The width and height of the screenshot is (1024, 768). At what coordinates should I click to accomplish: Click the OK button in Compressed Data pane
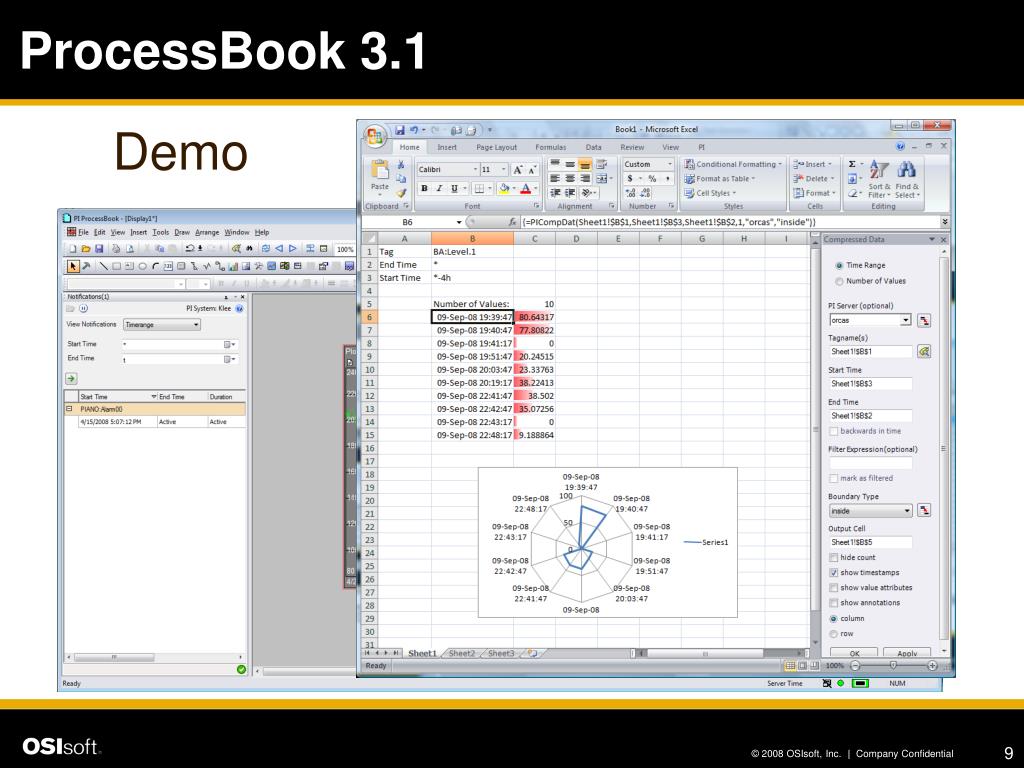click(854, 653)
